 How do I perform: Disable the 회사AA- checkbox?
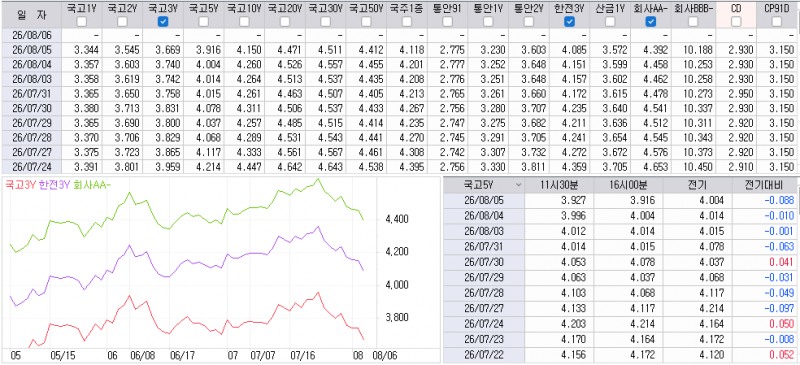651,21
